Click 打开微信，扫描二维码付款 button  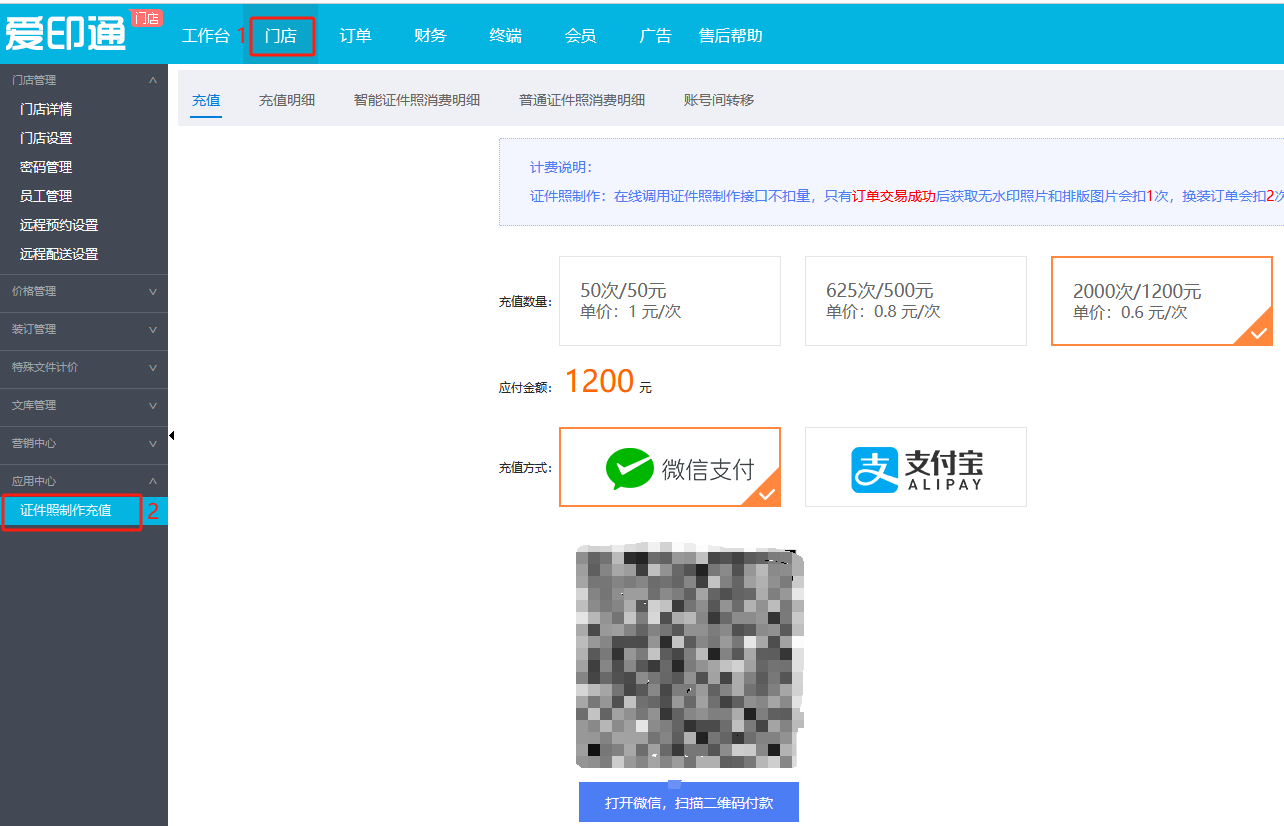[688, 802]
